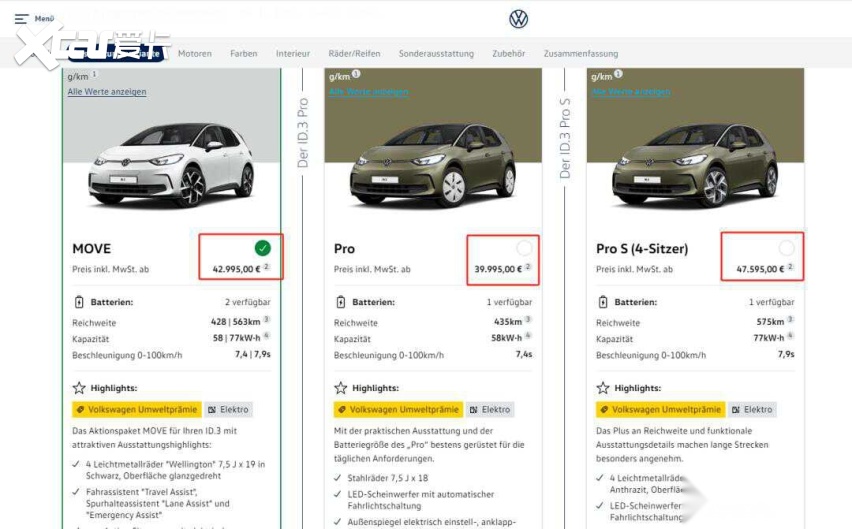Image resolution: width=852 pixels, height=529 pixels.
Task: Open the Motoren tab
Action: pos(195,54)
